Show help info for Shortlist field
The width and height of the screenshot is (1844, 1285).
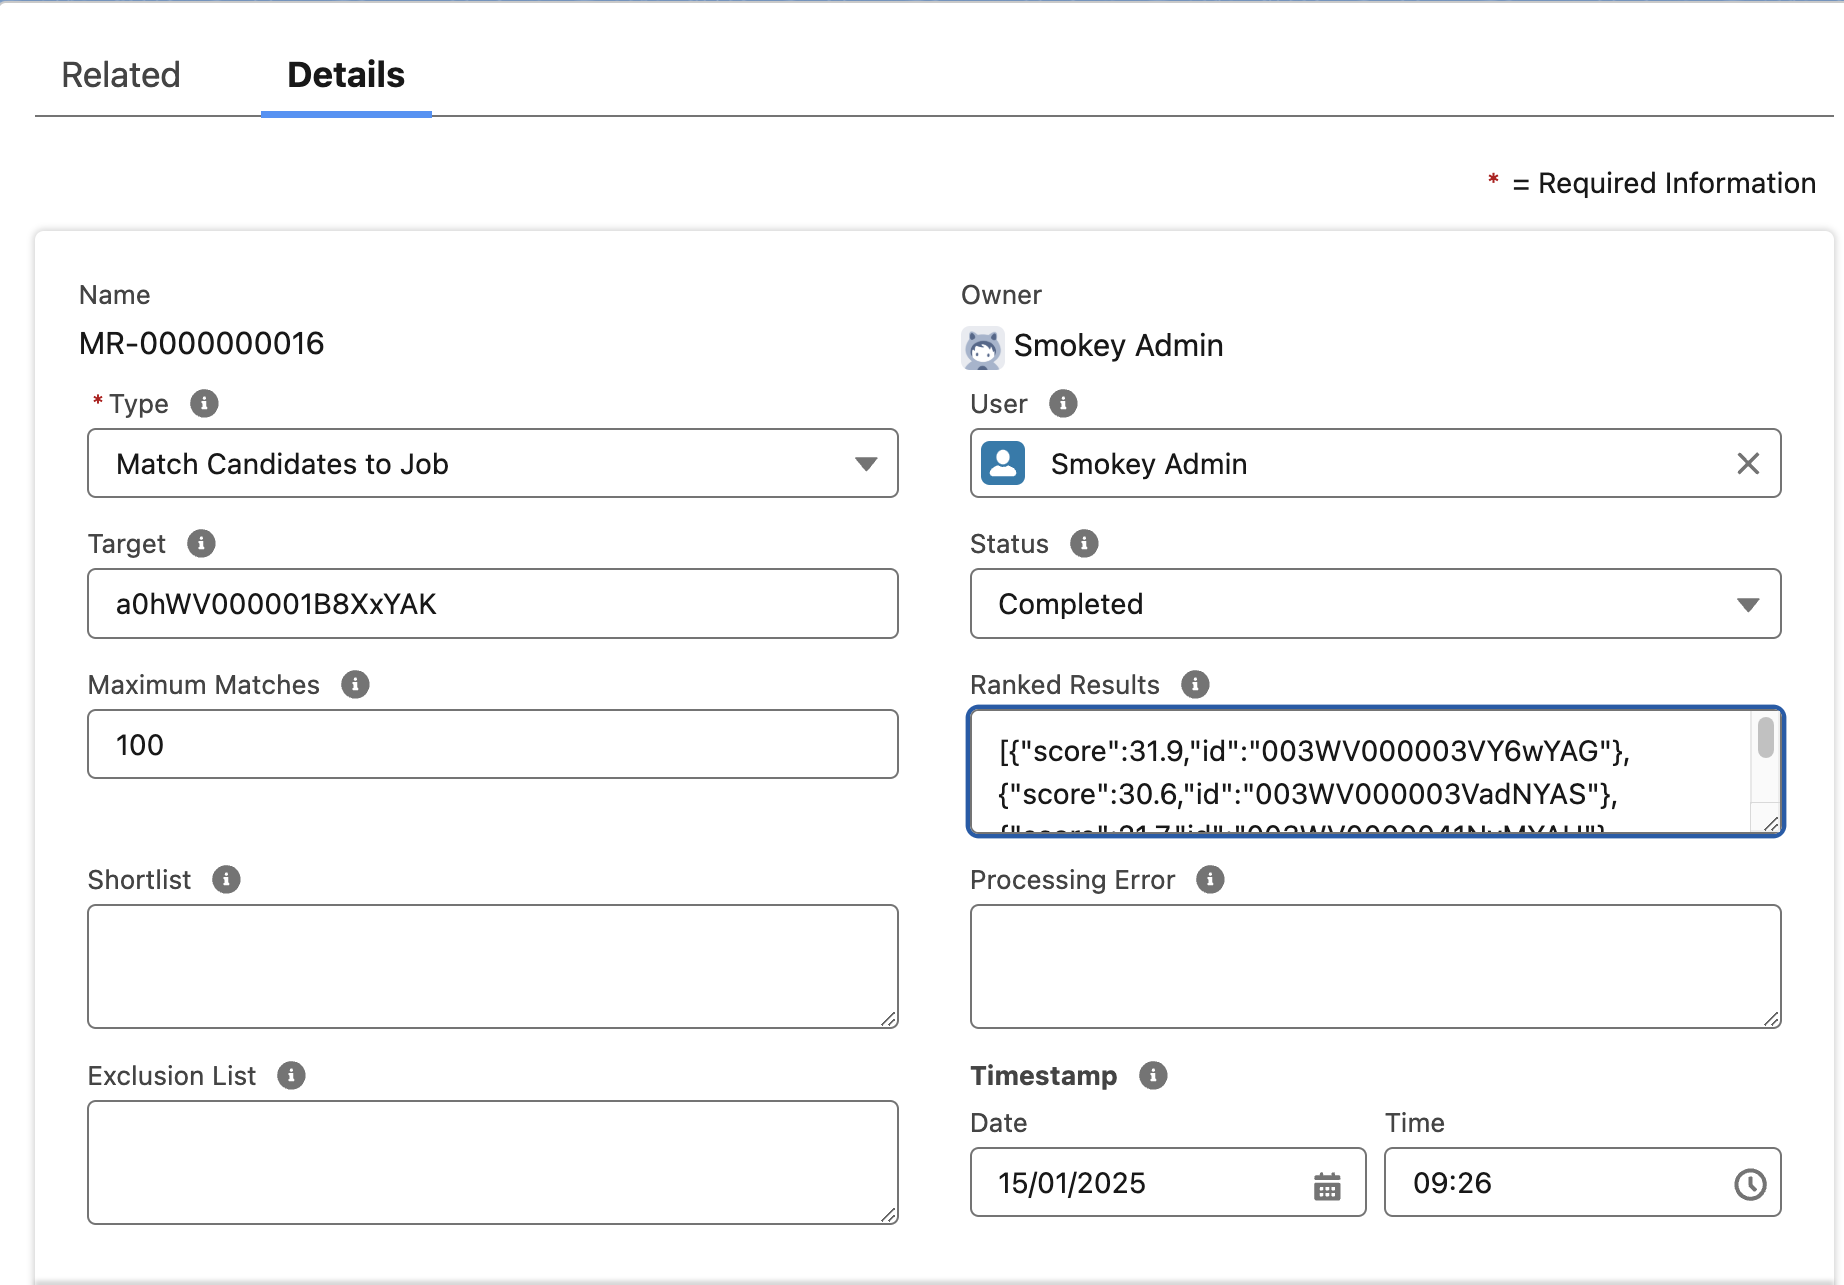pyautogui.click(x=226, y=880)
